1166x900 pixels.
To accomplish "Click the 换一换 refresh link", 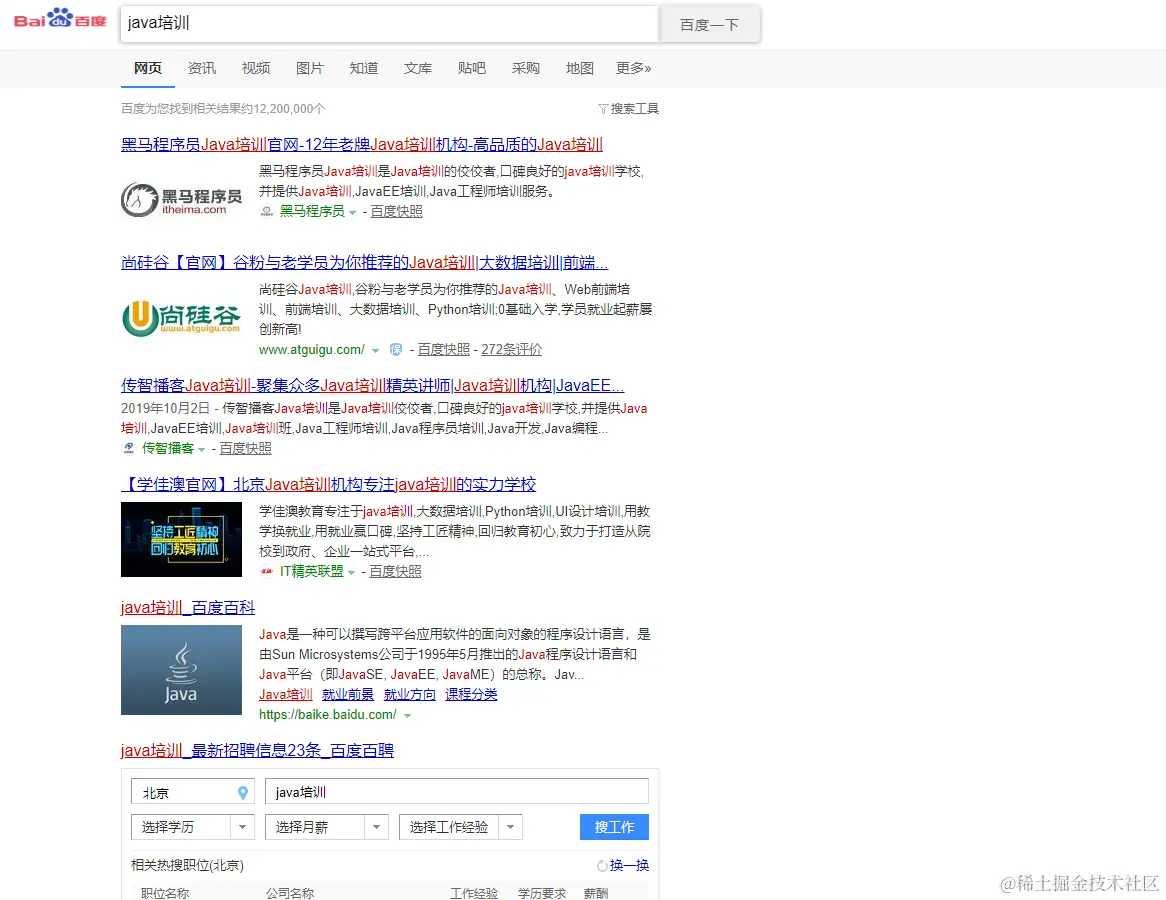I will tap(629, 865).
